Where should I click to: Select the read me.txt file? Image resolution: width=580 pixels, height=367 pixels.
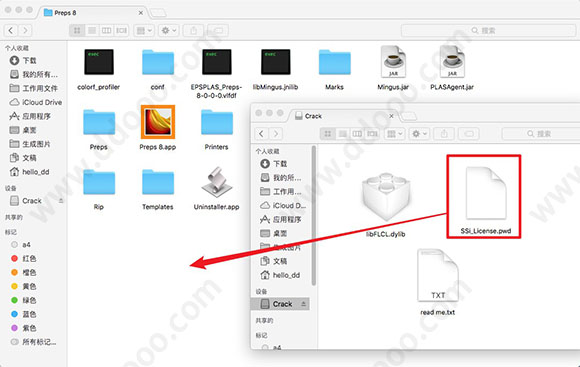[438, 275]
